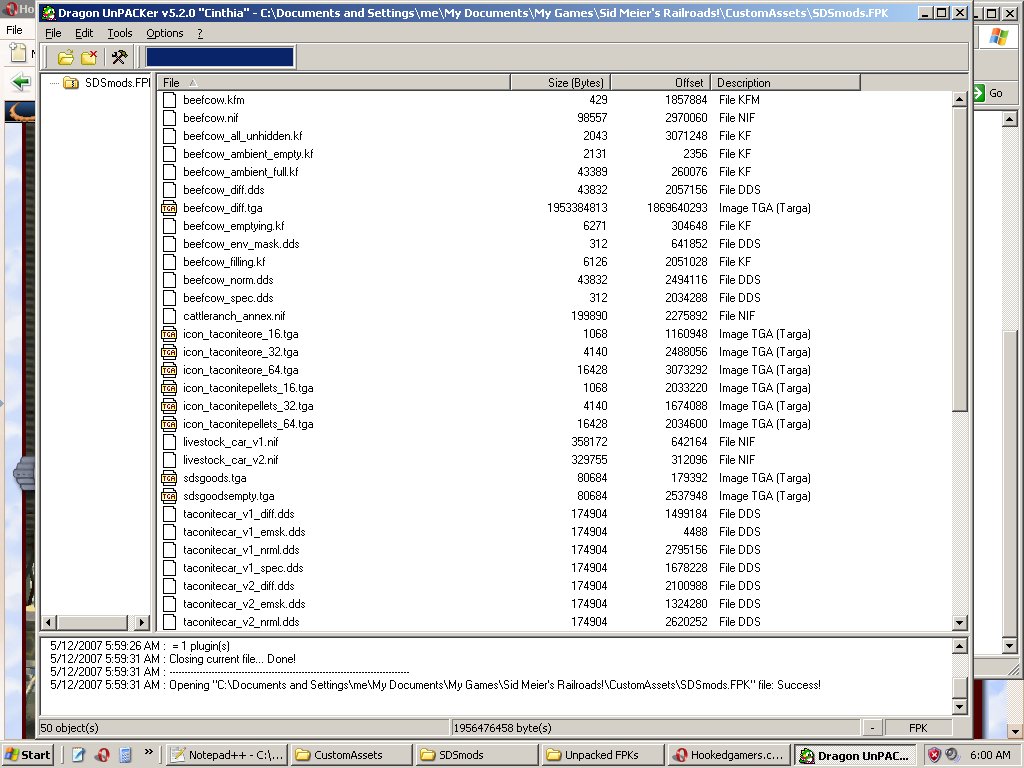Sort by Size (Bytes) column header

(560, 83)
